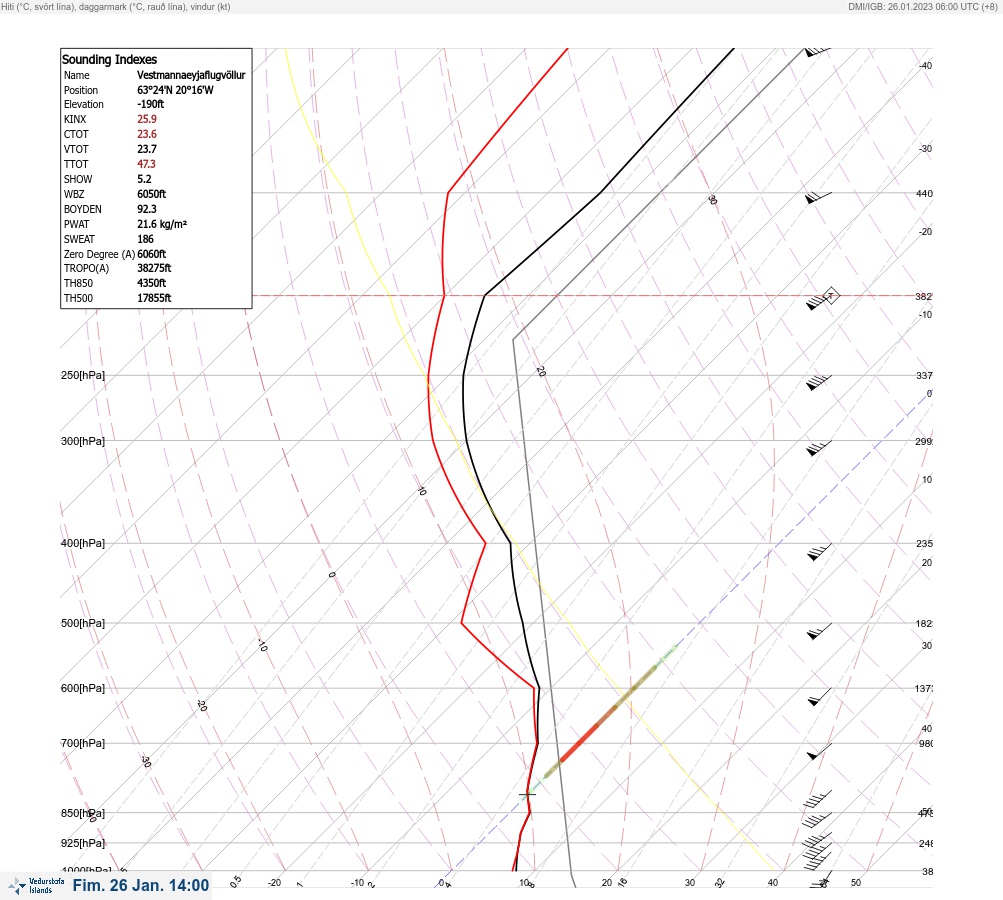
Task: Click the TROPO(A) row label
Action: point(86,268)
